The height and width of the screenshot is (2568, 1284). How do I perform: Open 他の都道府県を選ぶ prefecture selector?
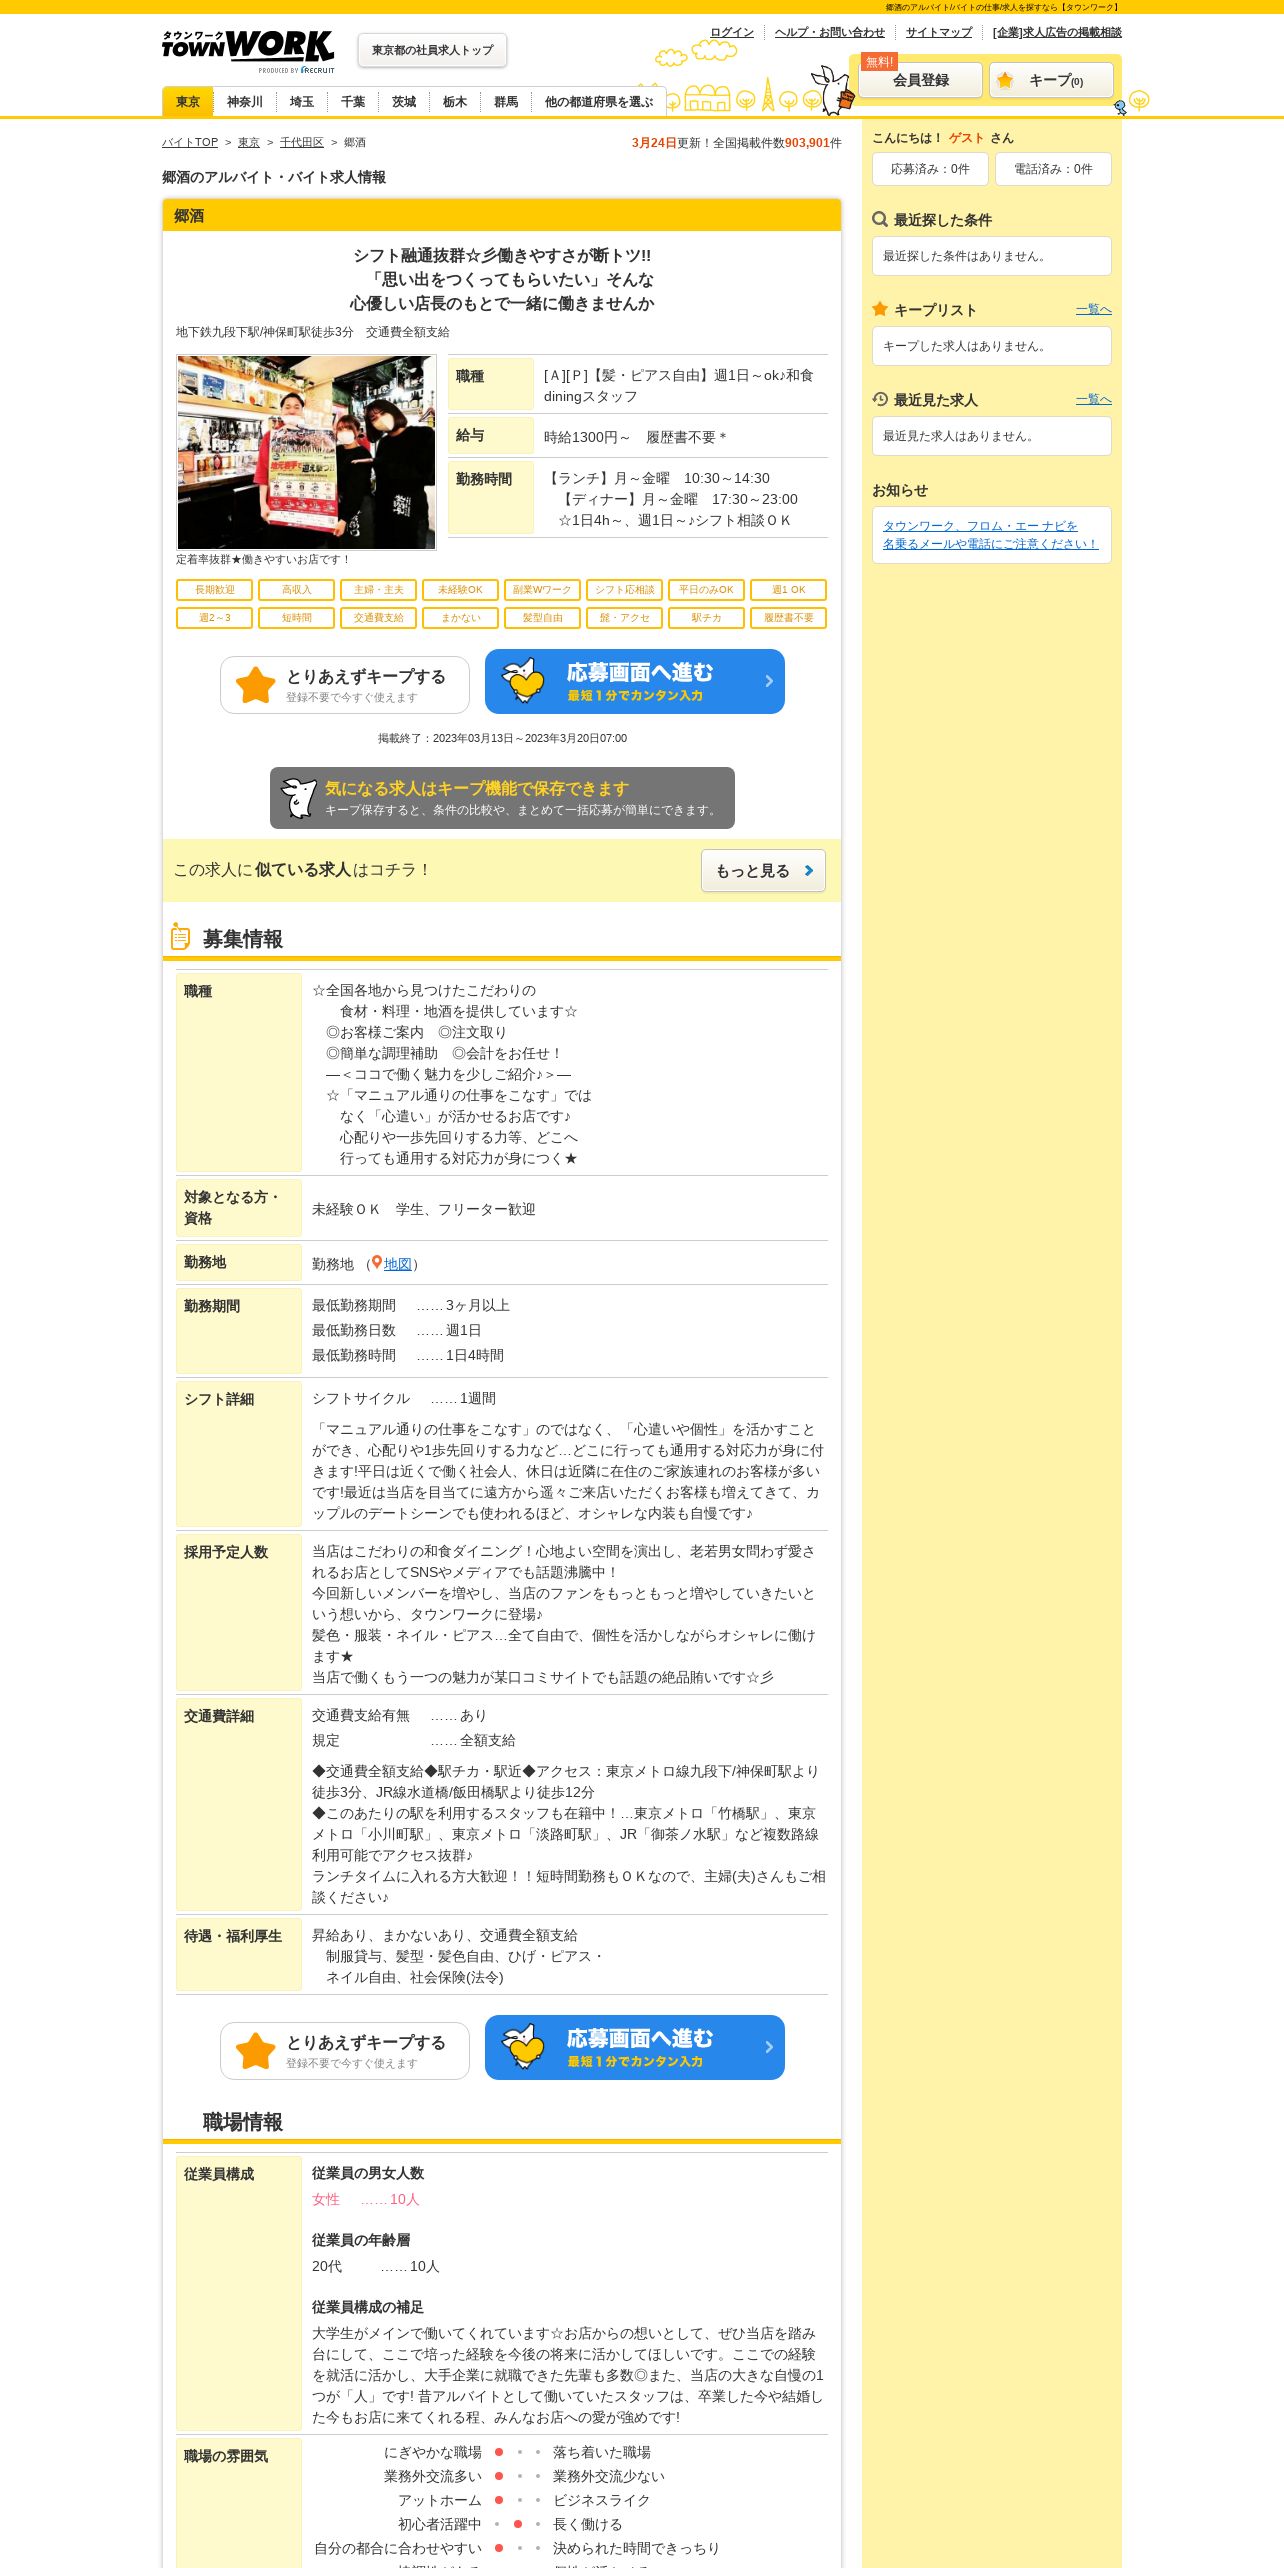coord(598,102)
